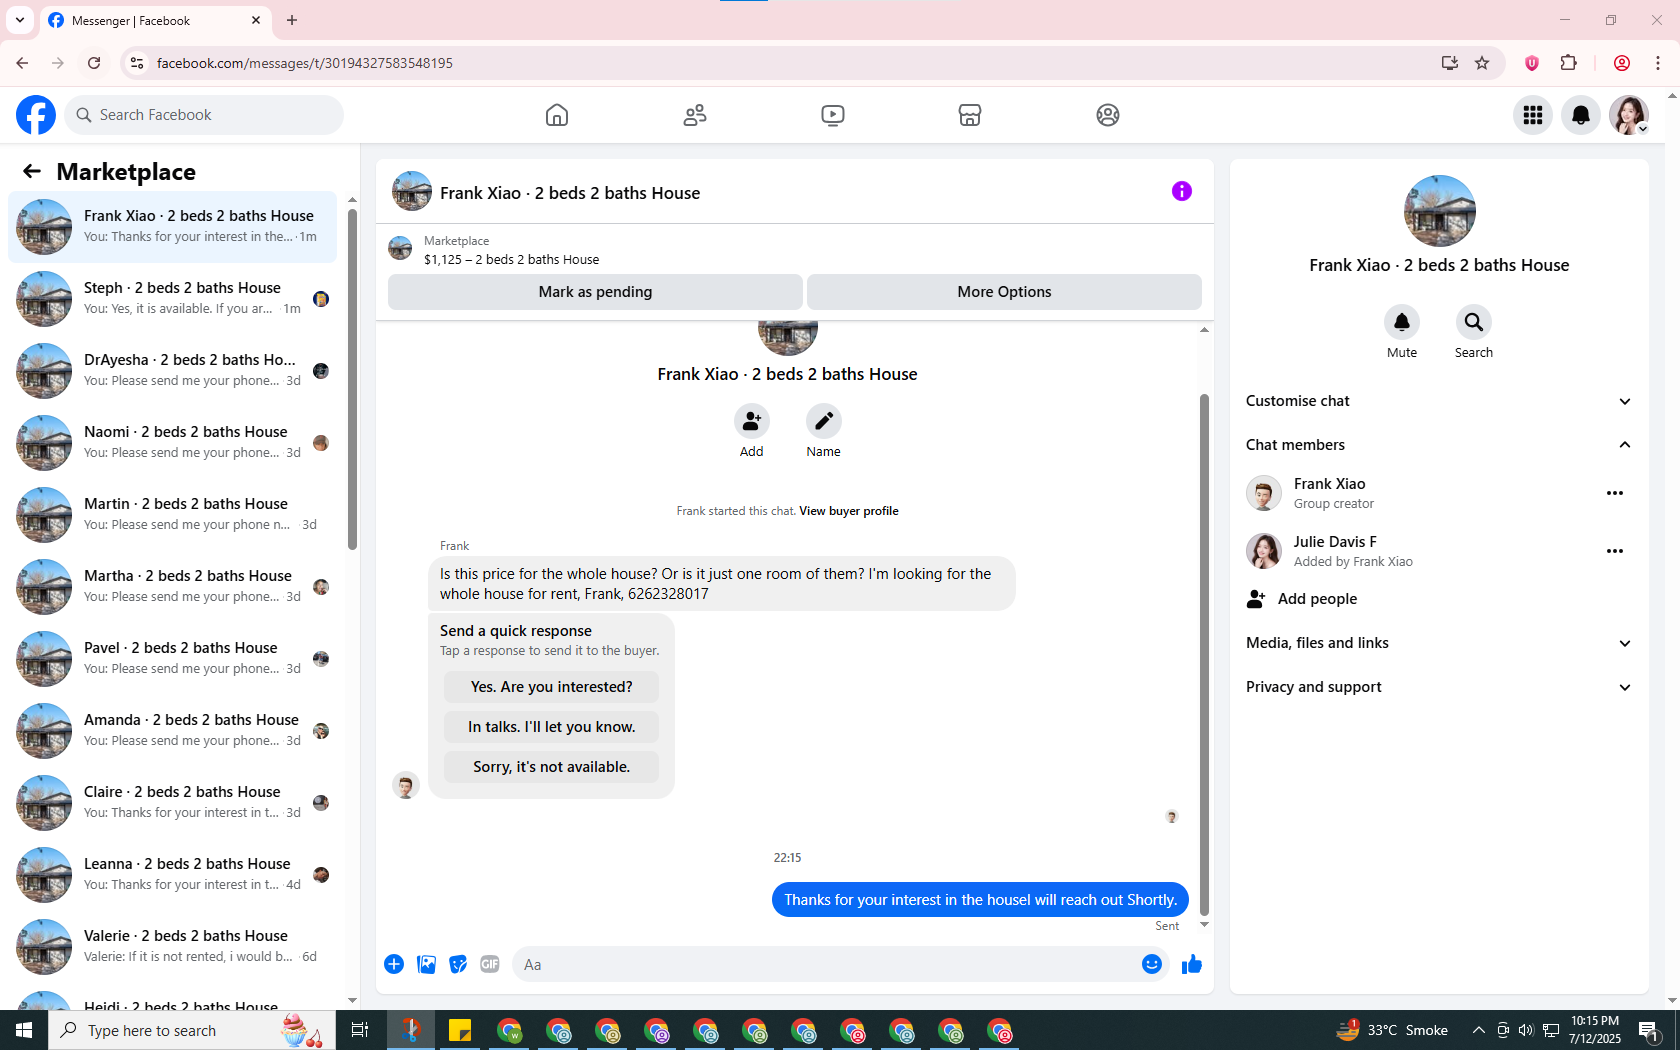
Task: Open the Home feed icon
Action: (557, 115)
